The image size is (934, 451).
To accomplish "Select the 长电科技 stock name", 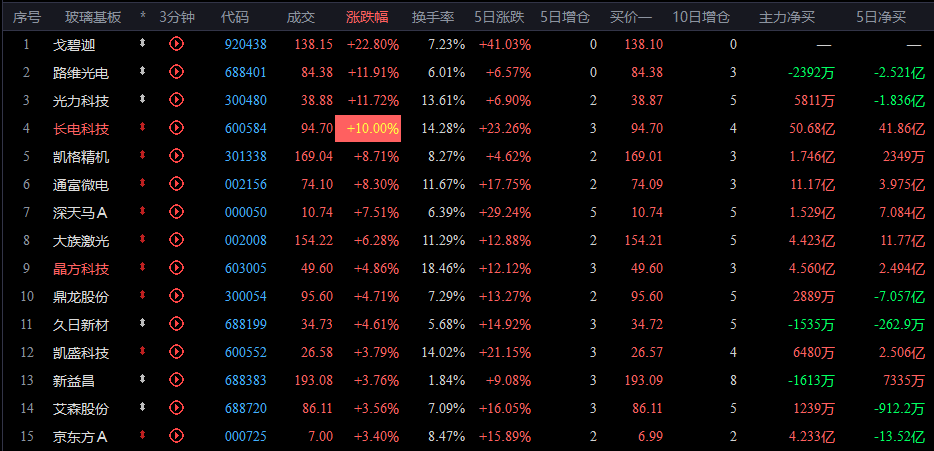I will tap(81, 129).
